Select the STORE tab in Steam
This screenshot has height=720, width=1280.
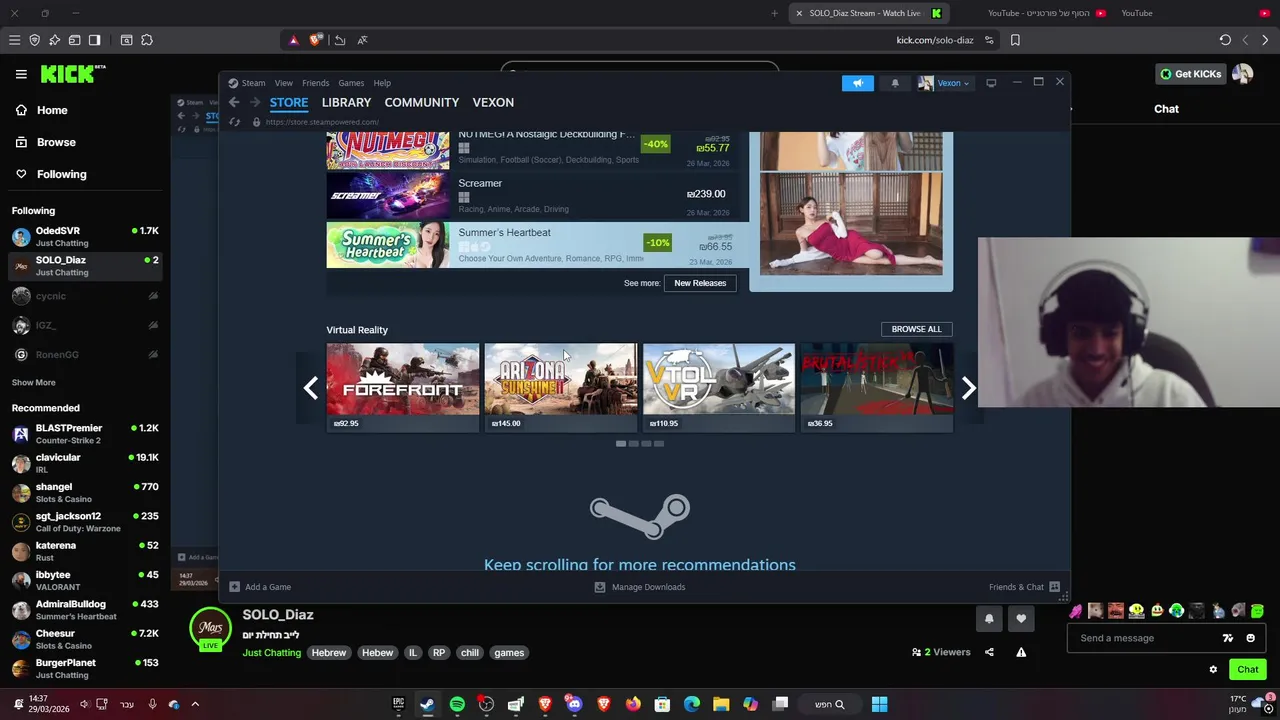tap(289, 102)
